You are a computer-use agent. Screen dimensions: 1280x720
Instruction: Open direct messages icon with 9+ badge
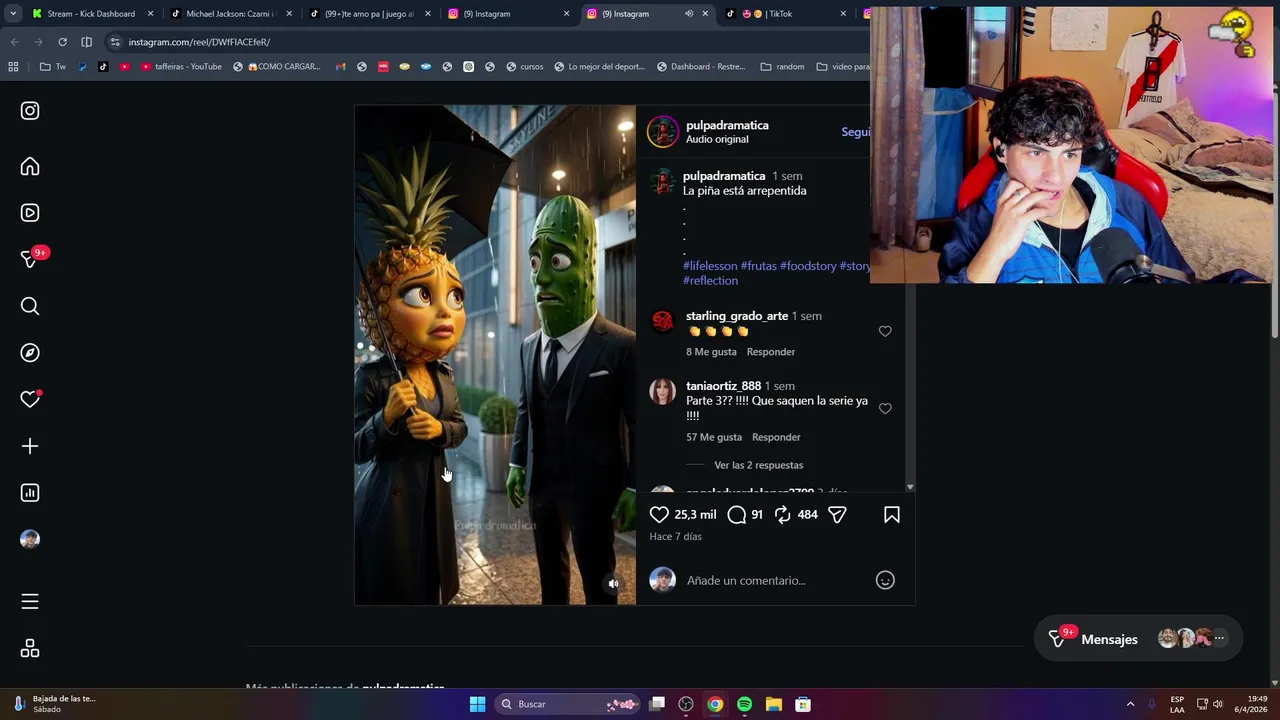[x=30, y=259]
